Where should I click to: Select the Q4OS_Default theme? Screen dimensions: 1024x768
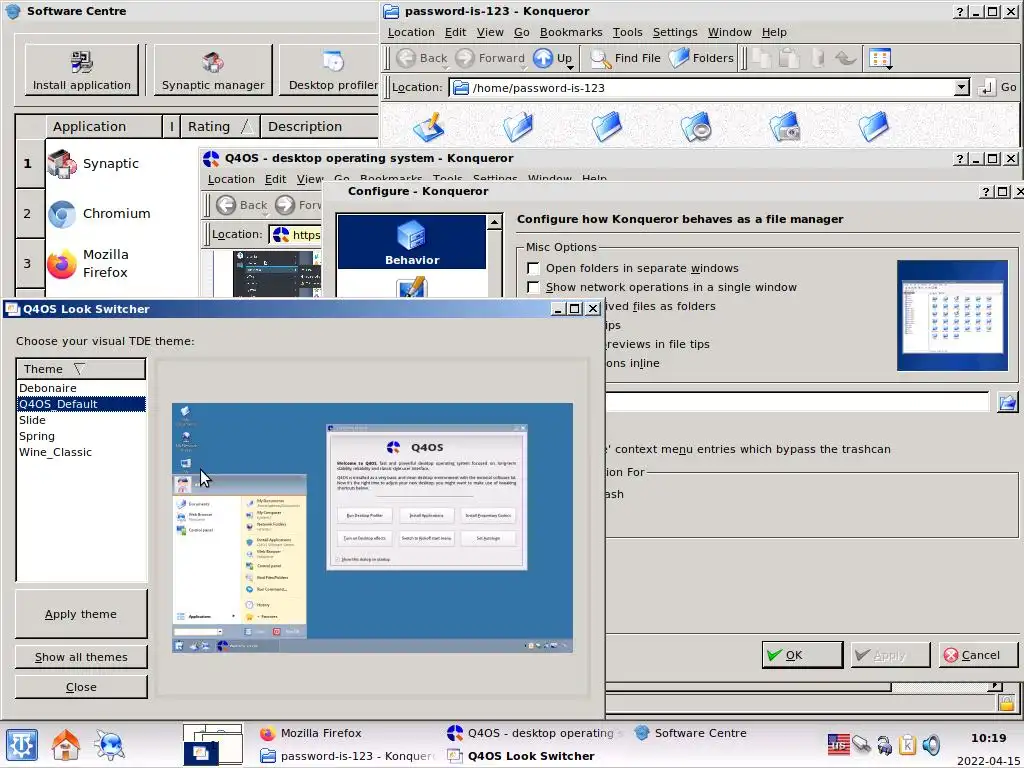[x=81, y=404]
